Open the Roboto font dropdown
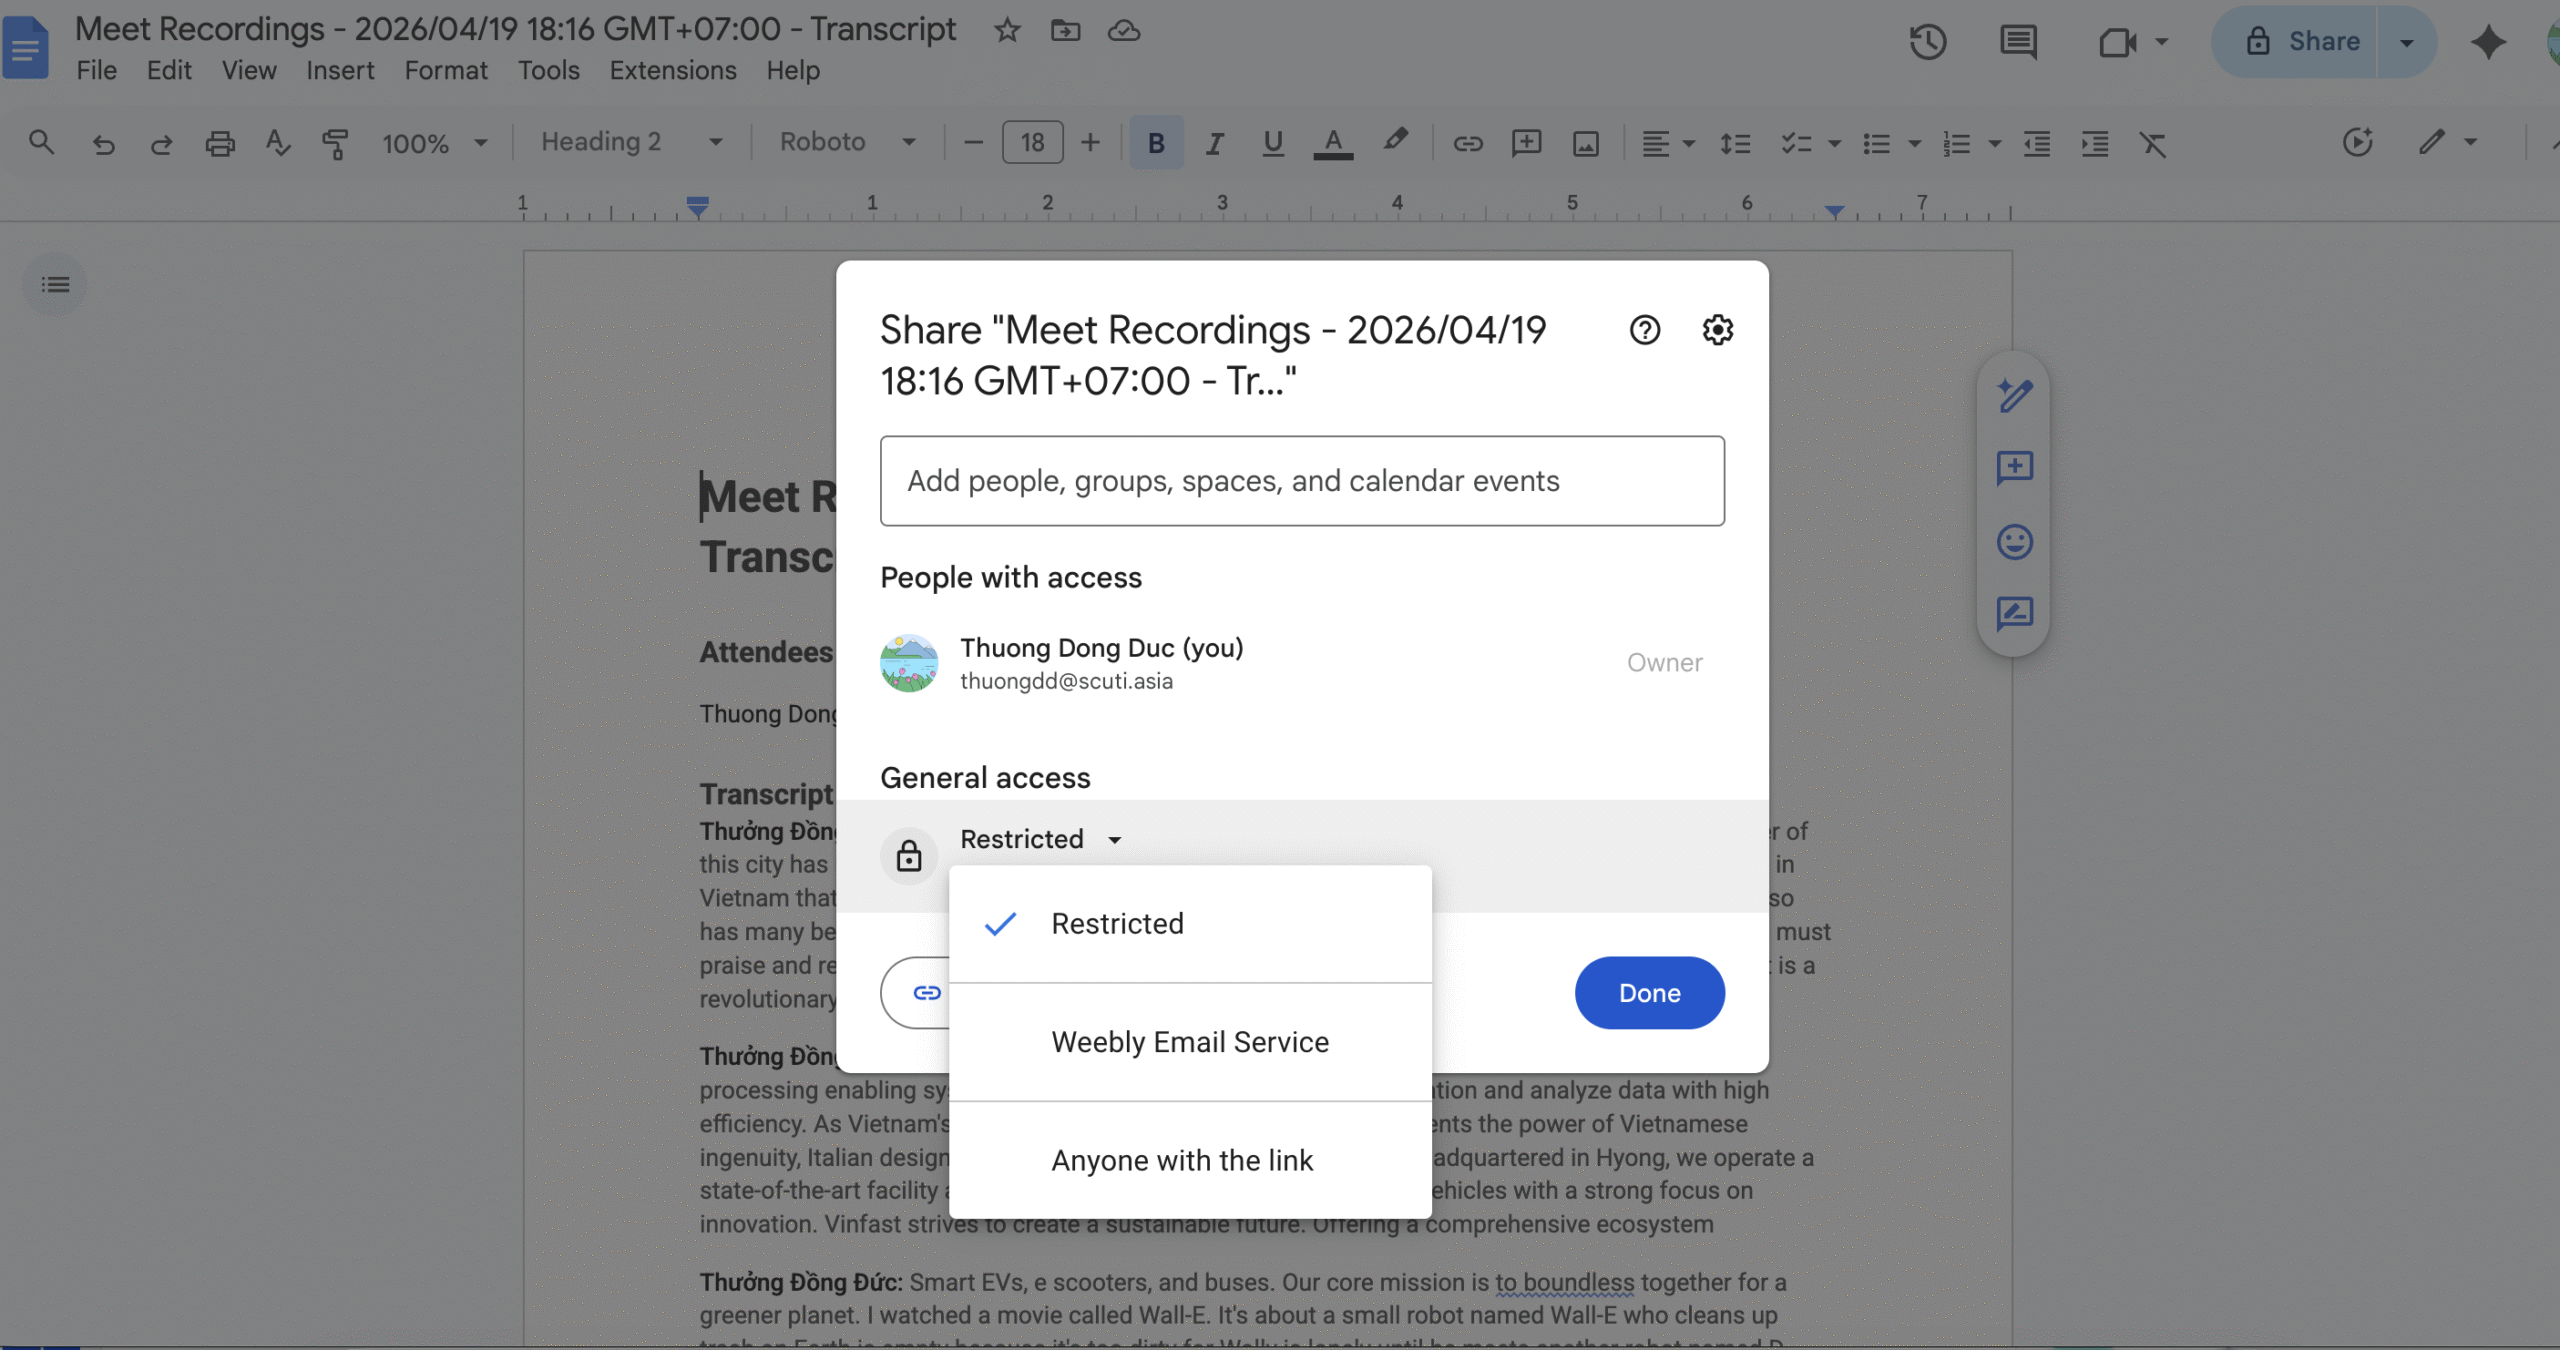2560x1350 pixels. (x=847, y=142)
